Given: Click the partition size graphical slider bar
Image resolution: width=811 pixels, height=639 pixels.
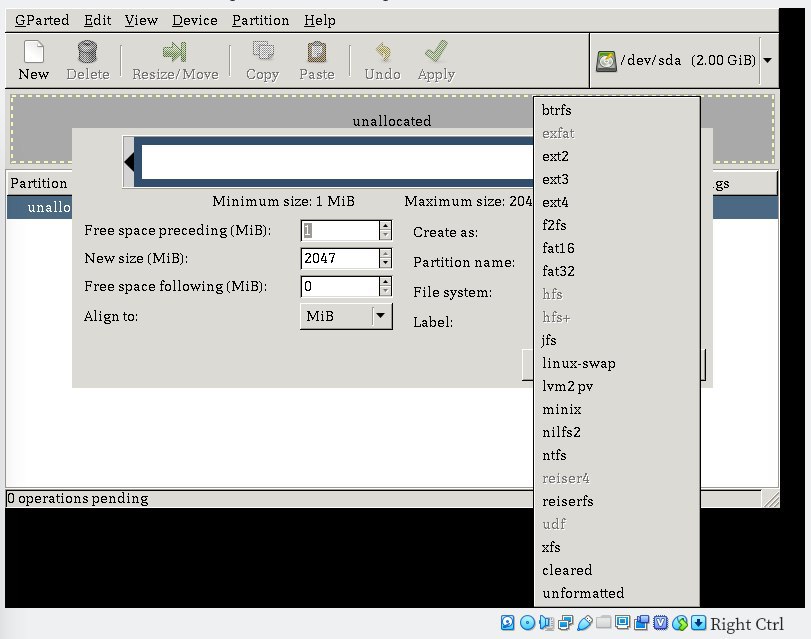Looking at the screenshot, I should pyautogui.click(x=336, y=162).
